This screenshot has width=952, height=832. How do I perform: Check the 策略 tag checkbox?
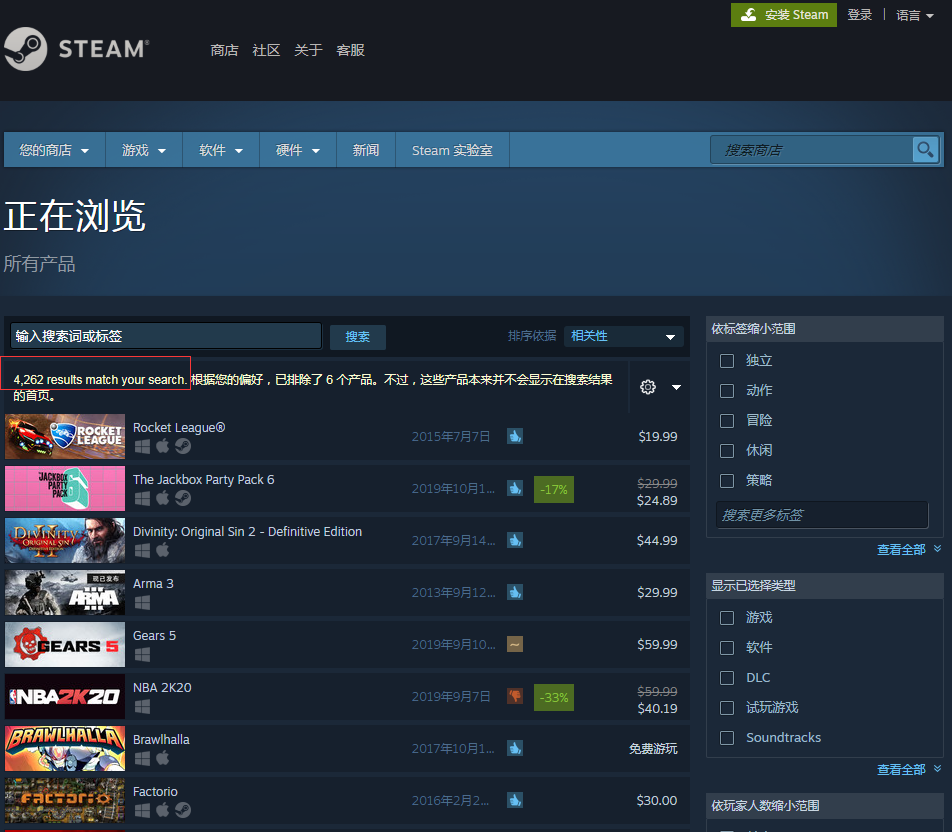pos(727,480)
